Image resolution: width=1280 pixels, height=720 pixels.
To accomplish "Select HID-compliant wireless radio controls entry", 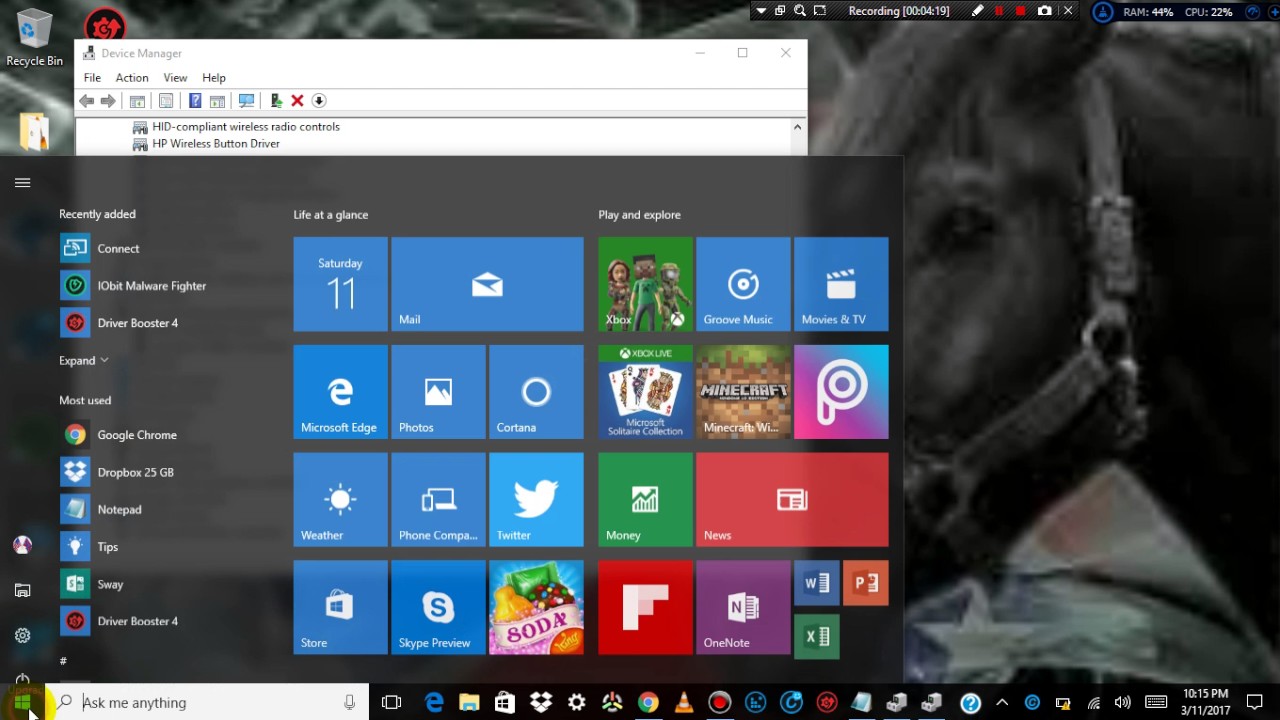I will coord(246,127).
